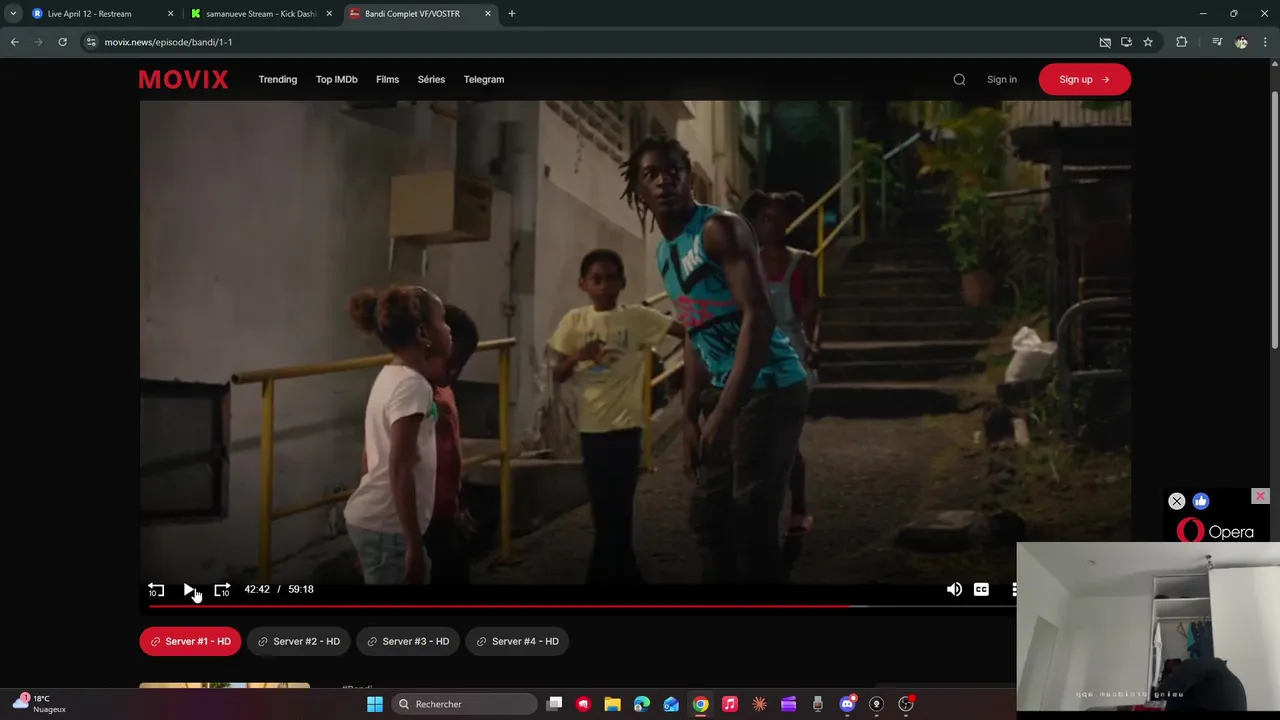Image resolution: width=1280 pixels, height=720 pixels.
Task: Close the Restream tab
Action: 170,14
